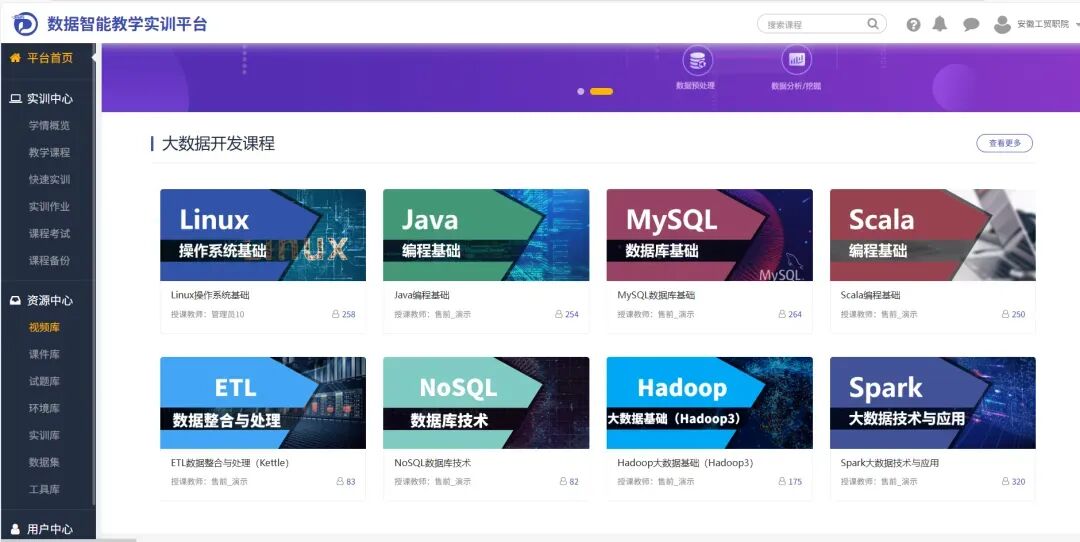The width and height of the screenshot is (1080, 542).
Task: Open 学情概览 in the sidebar
Action: (49, 125)
